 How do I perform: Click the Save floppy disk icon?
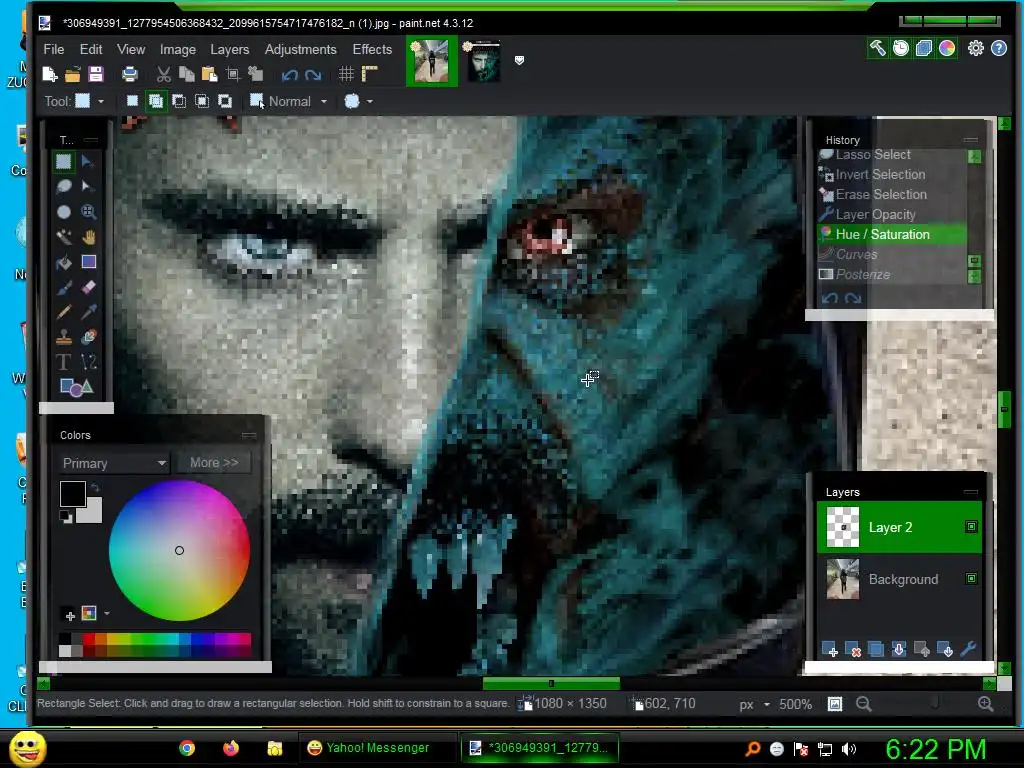click(96, 74)
